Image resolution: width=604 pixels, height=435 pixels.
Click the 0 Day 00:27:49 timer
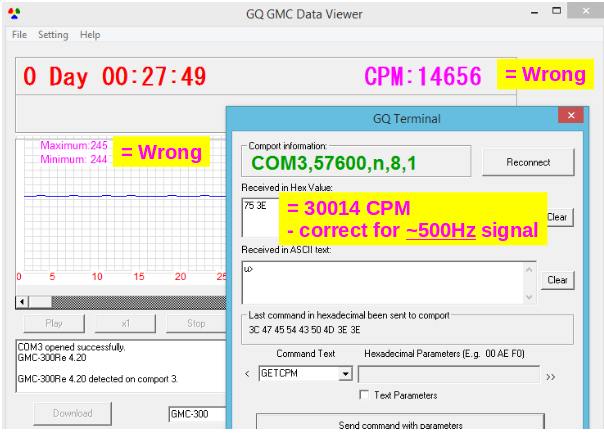[114, 76]
